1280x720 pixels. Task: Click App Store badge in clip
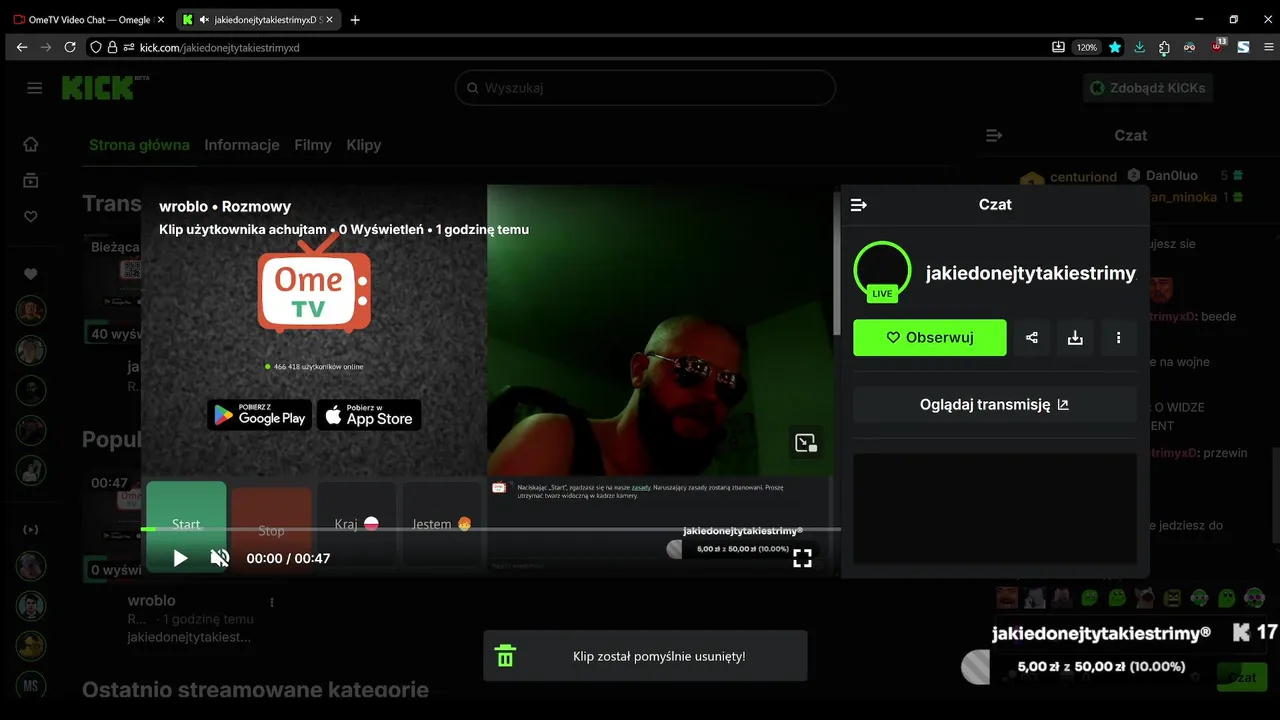pyautogui.click(x=369, y=415)
